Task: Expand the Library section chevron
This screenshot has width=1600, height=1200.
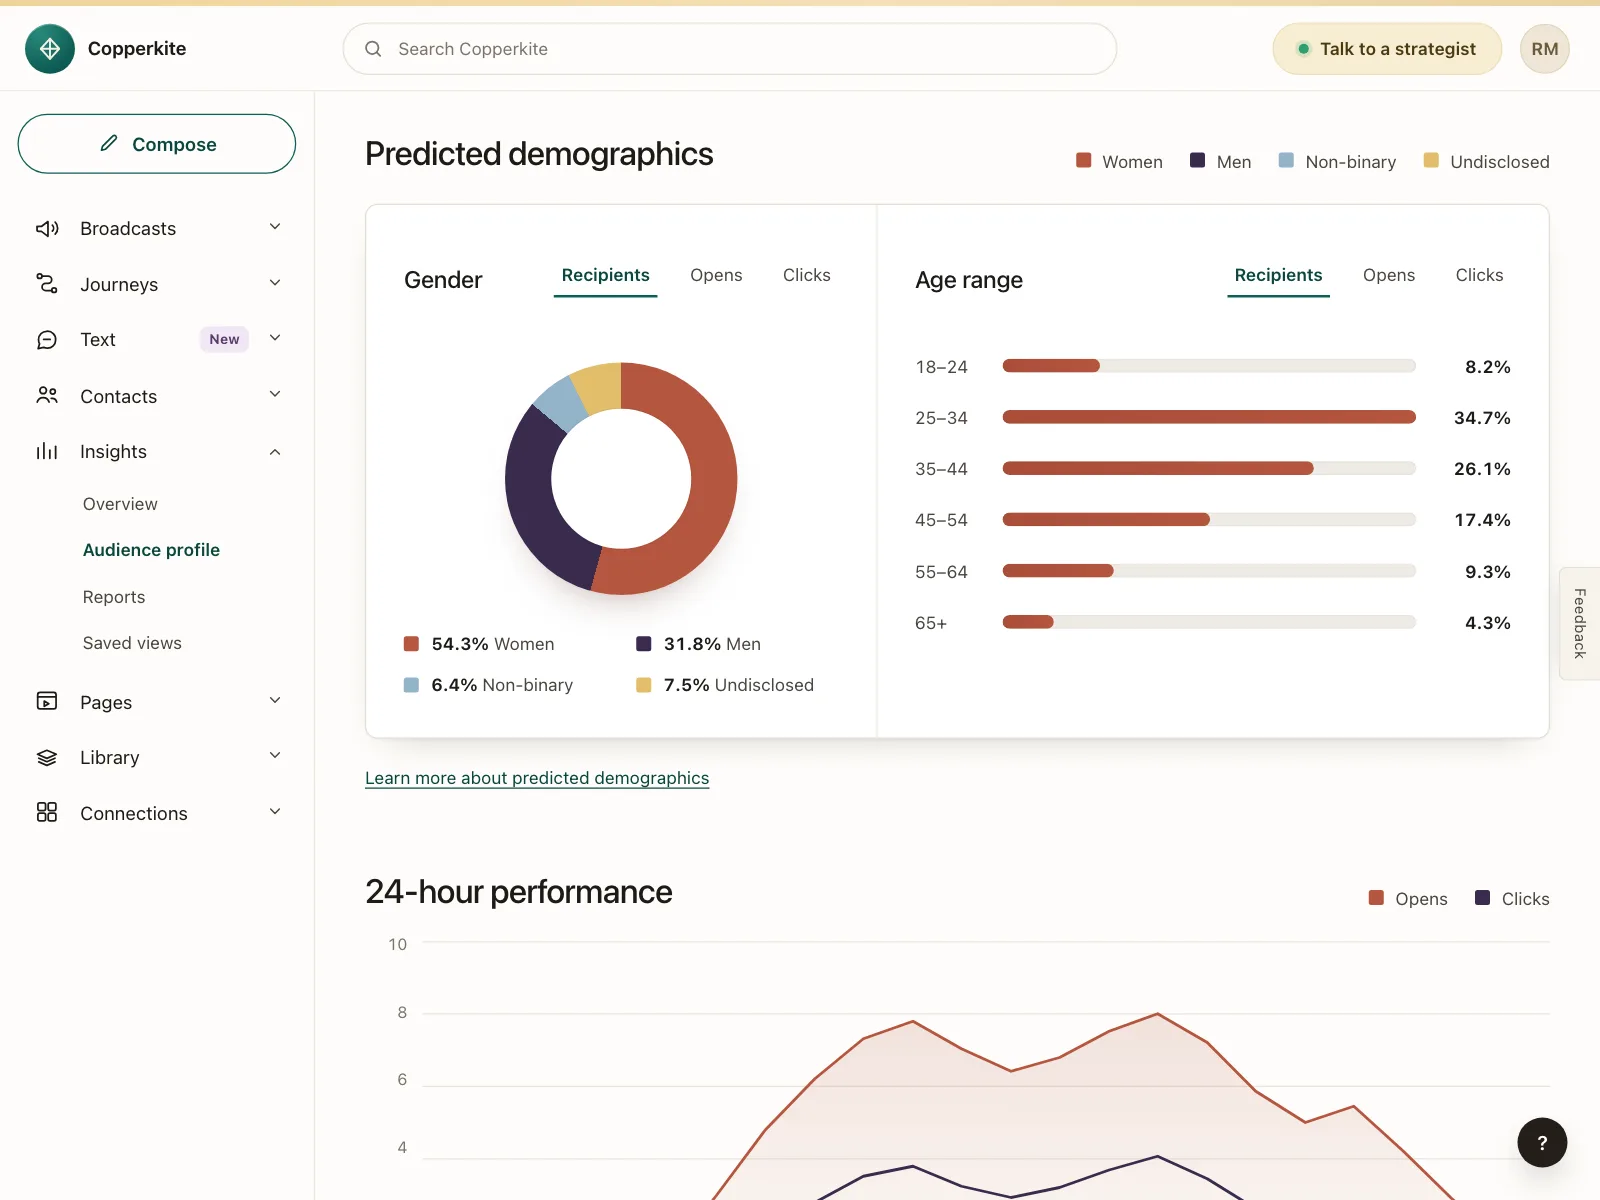Action: tap(275, 756)
